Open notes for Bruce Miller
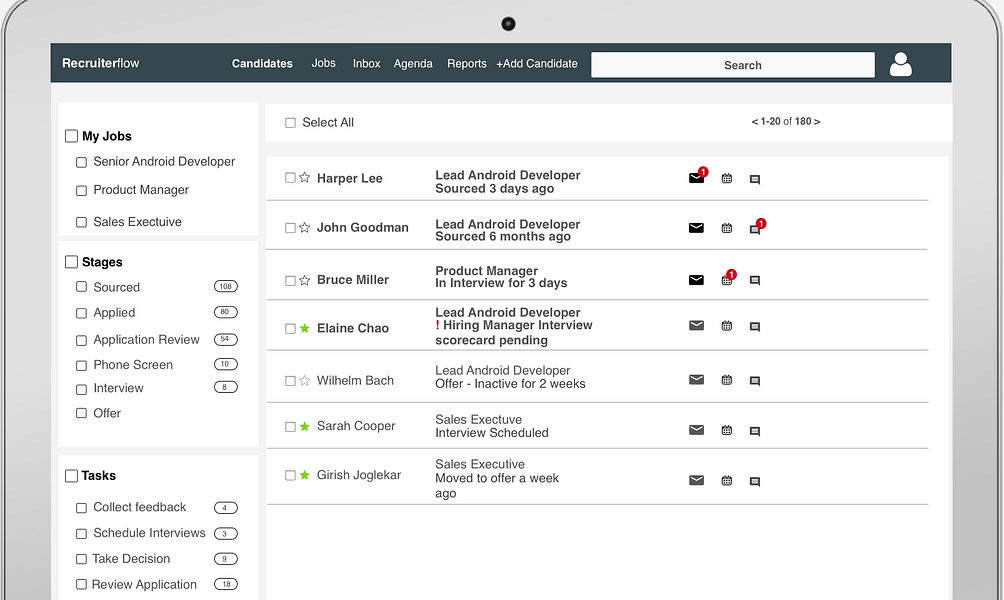The width and height of the screenshot is (1004, 600). click(755, 280)
